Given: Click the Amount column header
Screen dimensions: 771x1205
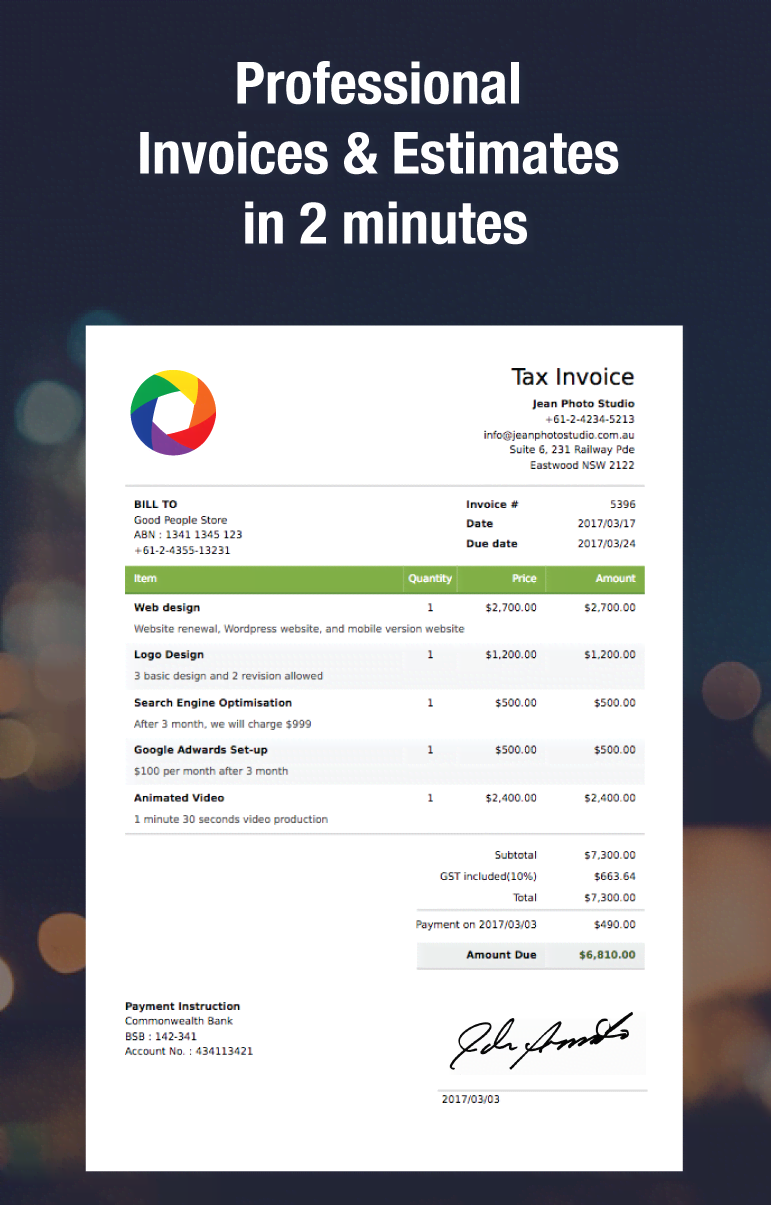Looking at the screenshot, I should 616,579.
